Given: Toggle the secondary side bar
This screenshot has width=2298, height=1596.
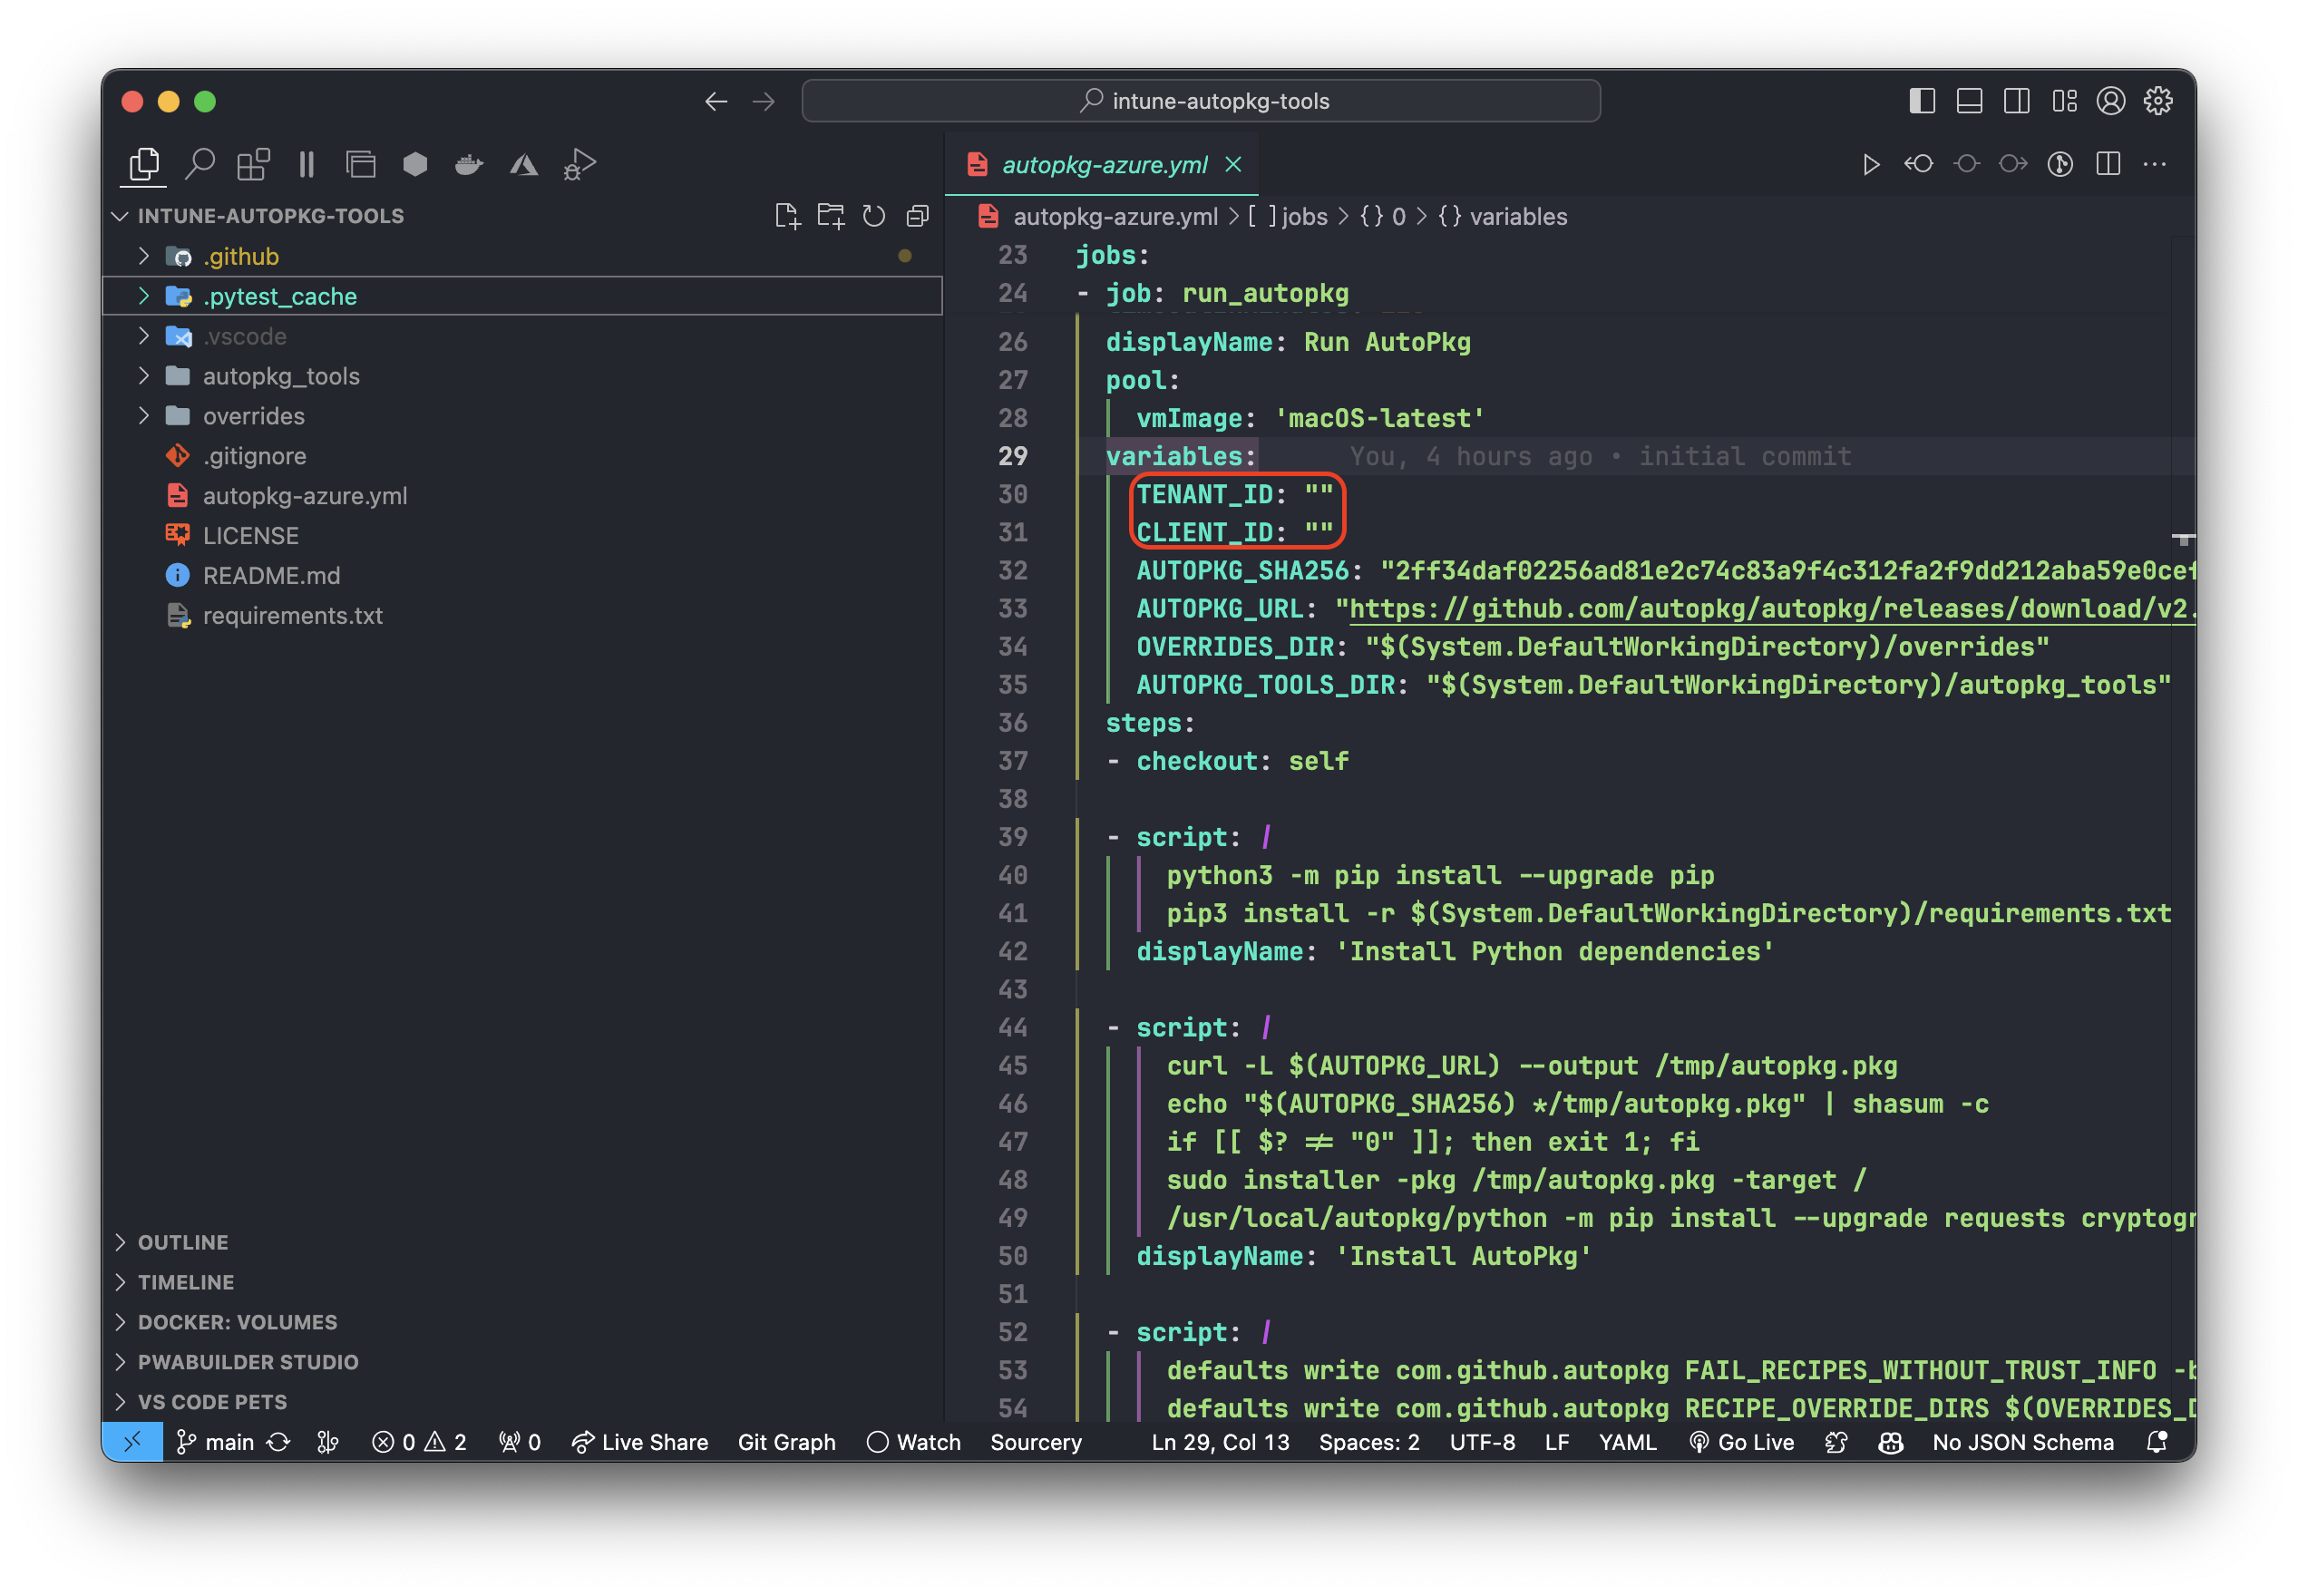Looking at the screenshot, I should click(x=2016, y=101).
